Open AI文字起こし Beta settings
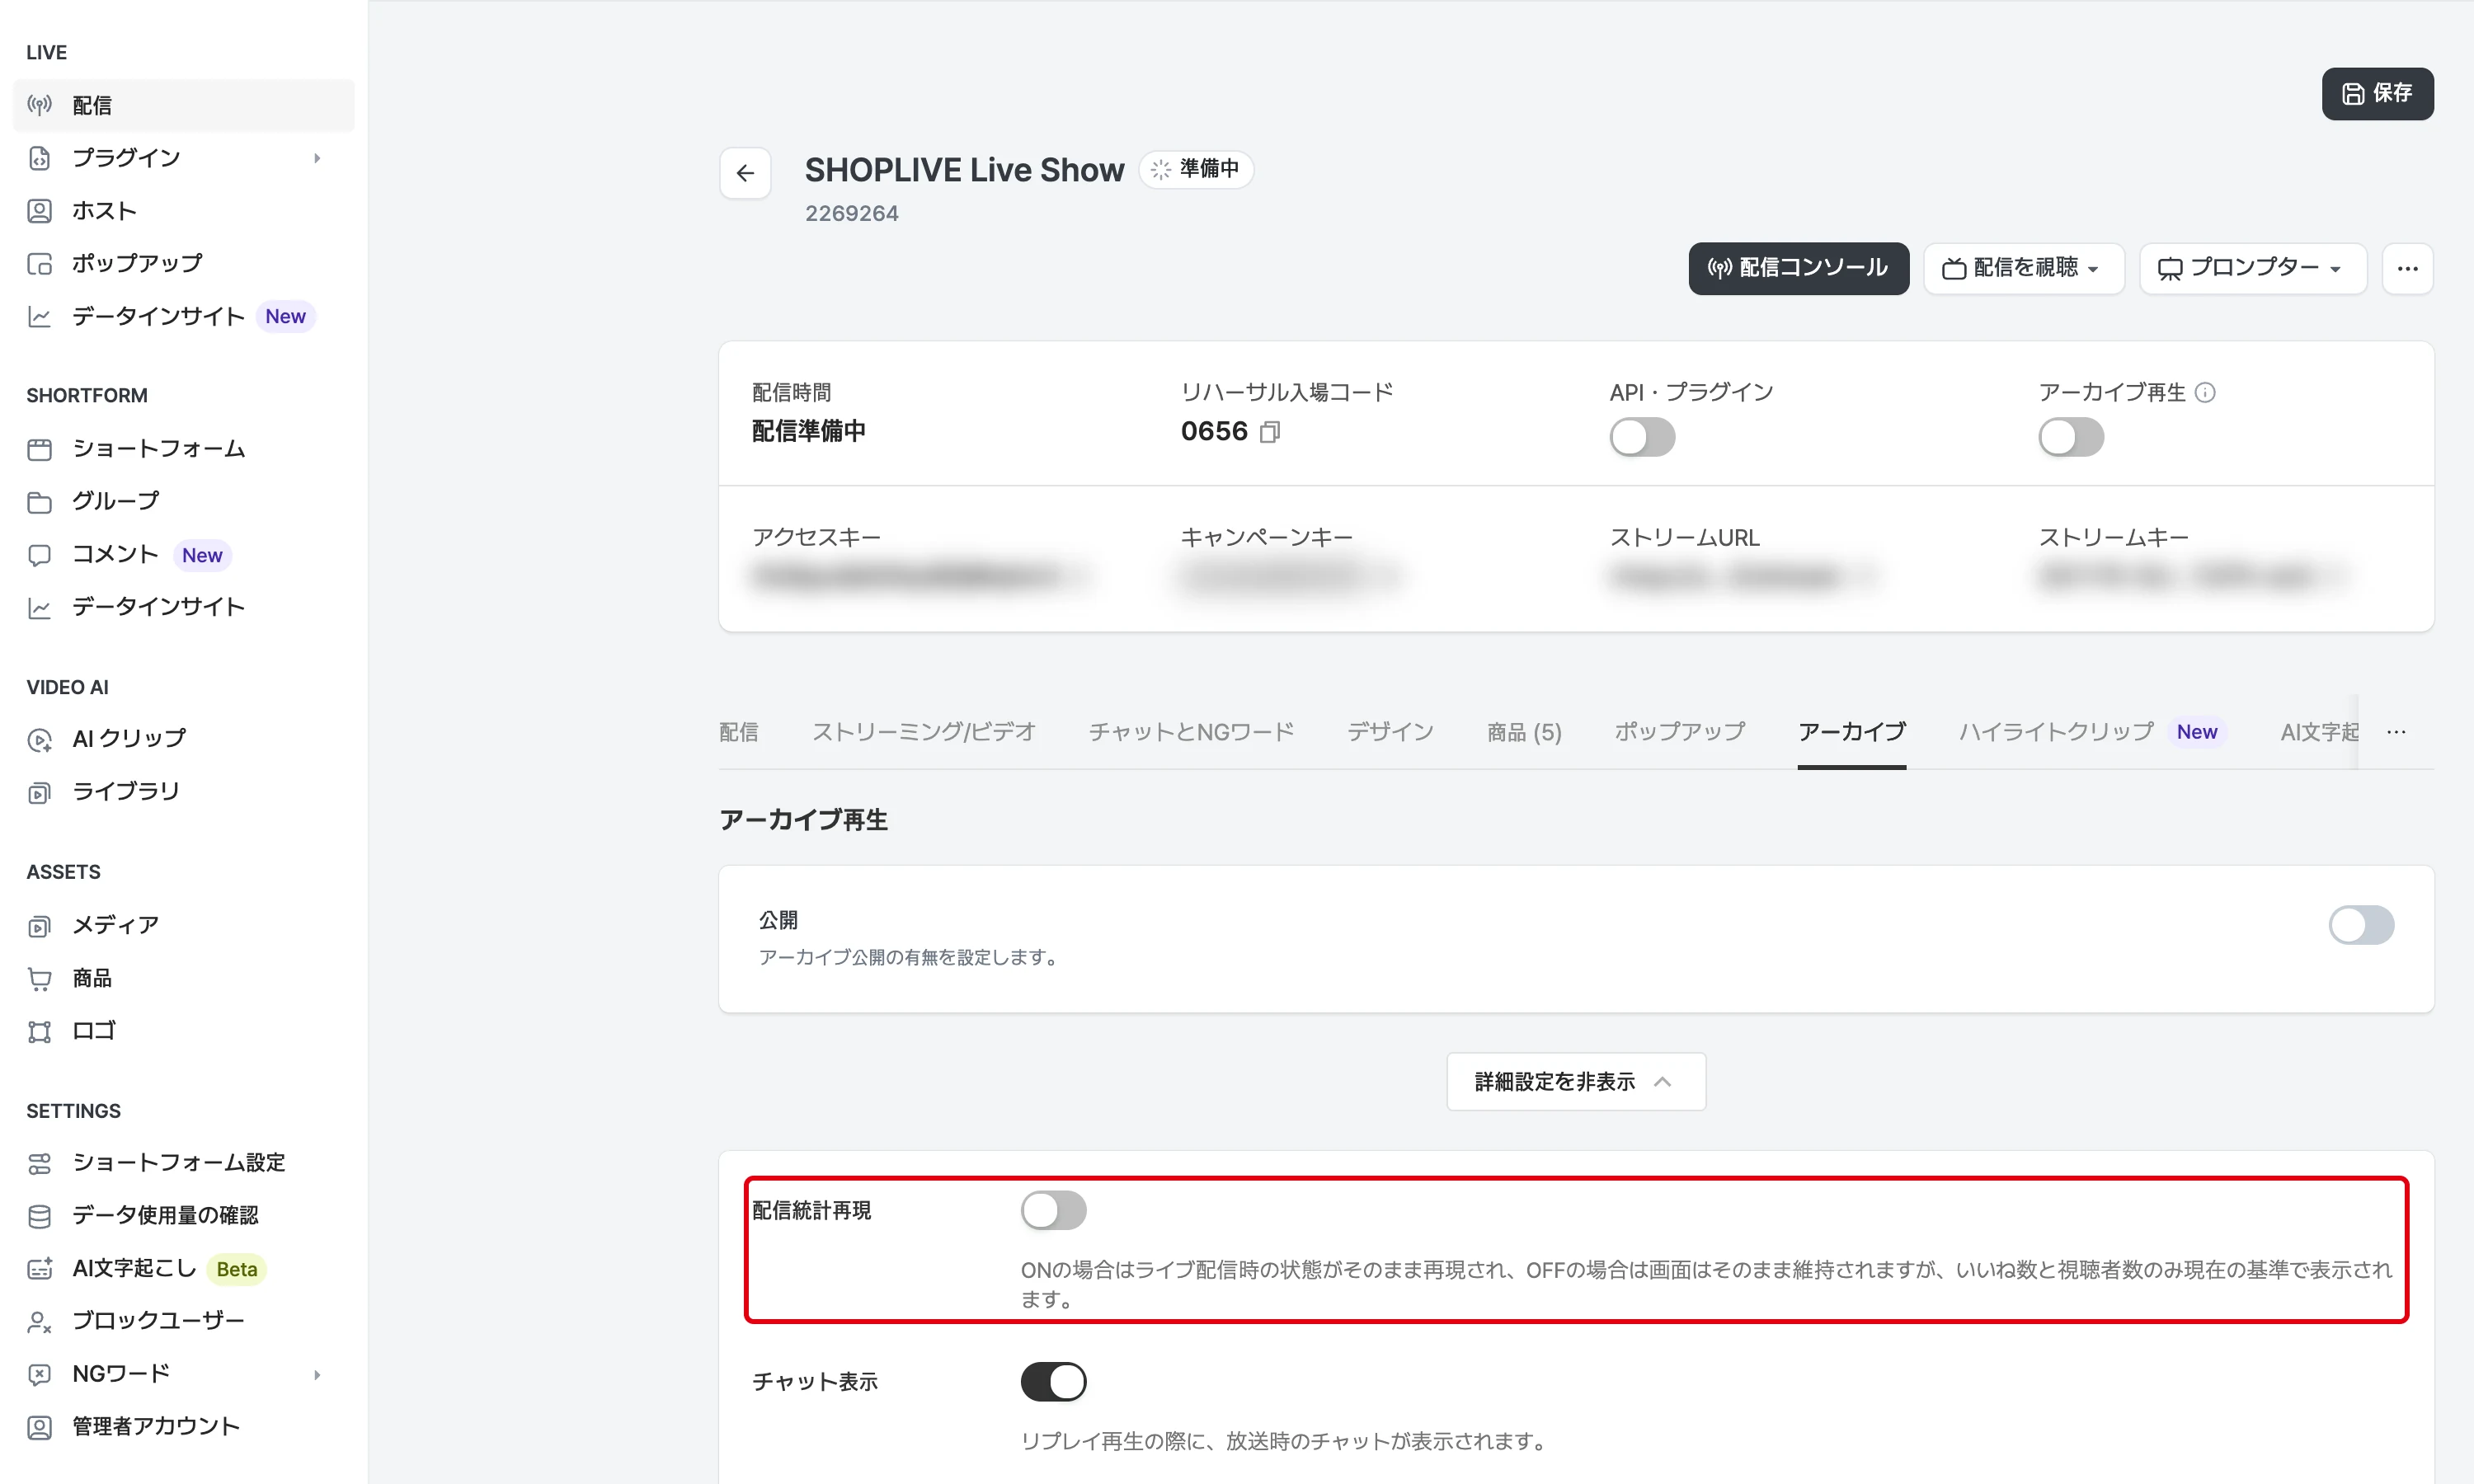 [x=184, y=1269]
